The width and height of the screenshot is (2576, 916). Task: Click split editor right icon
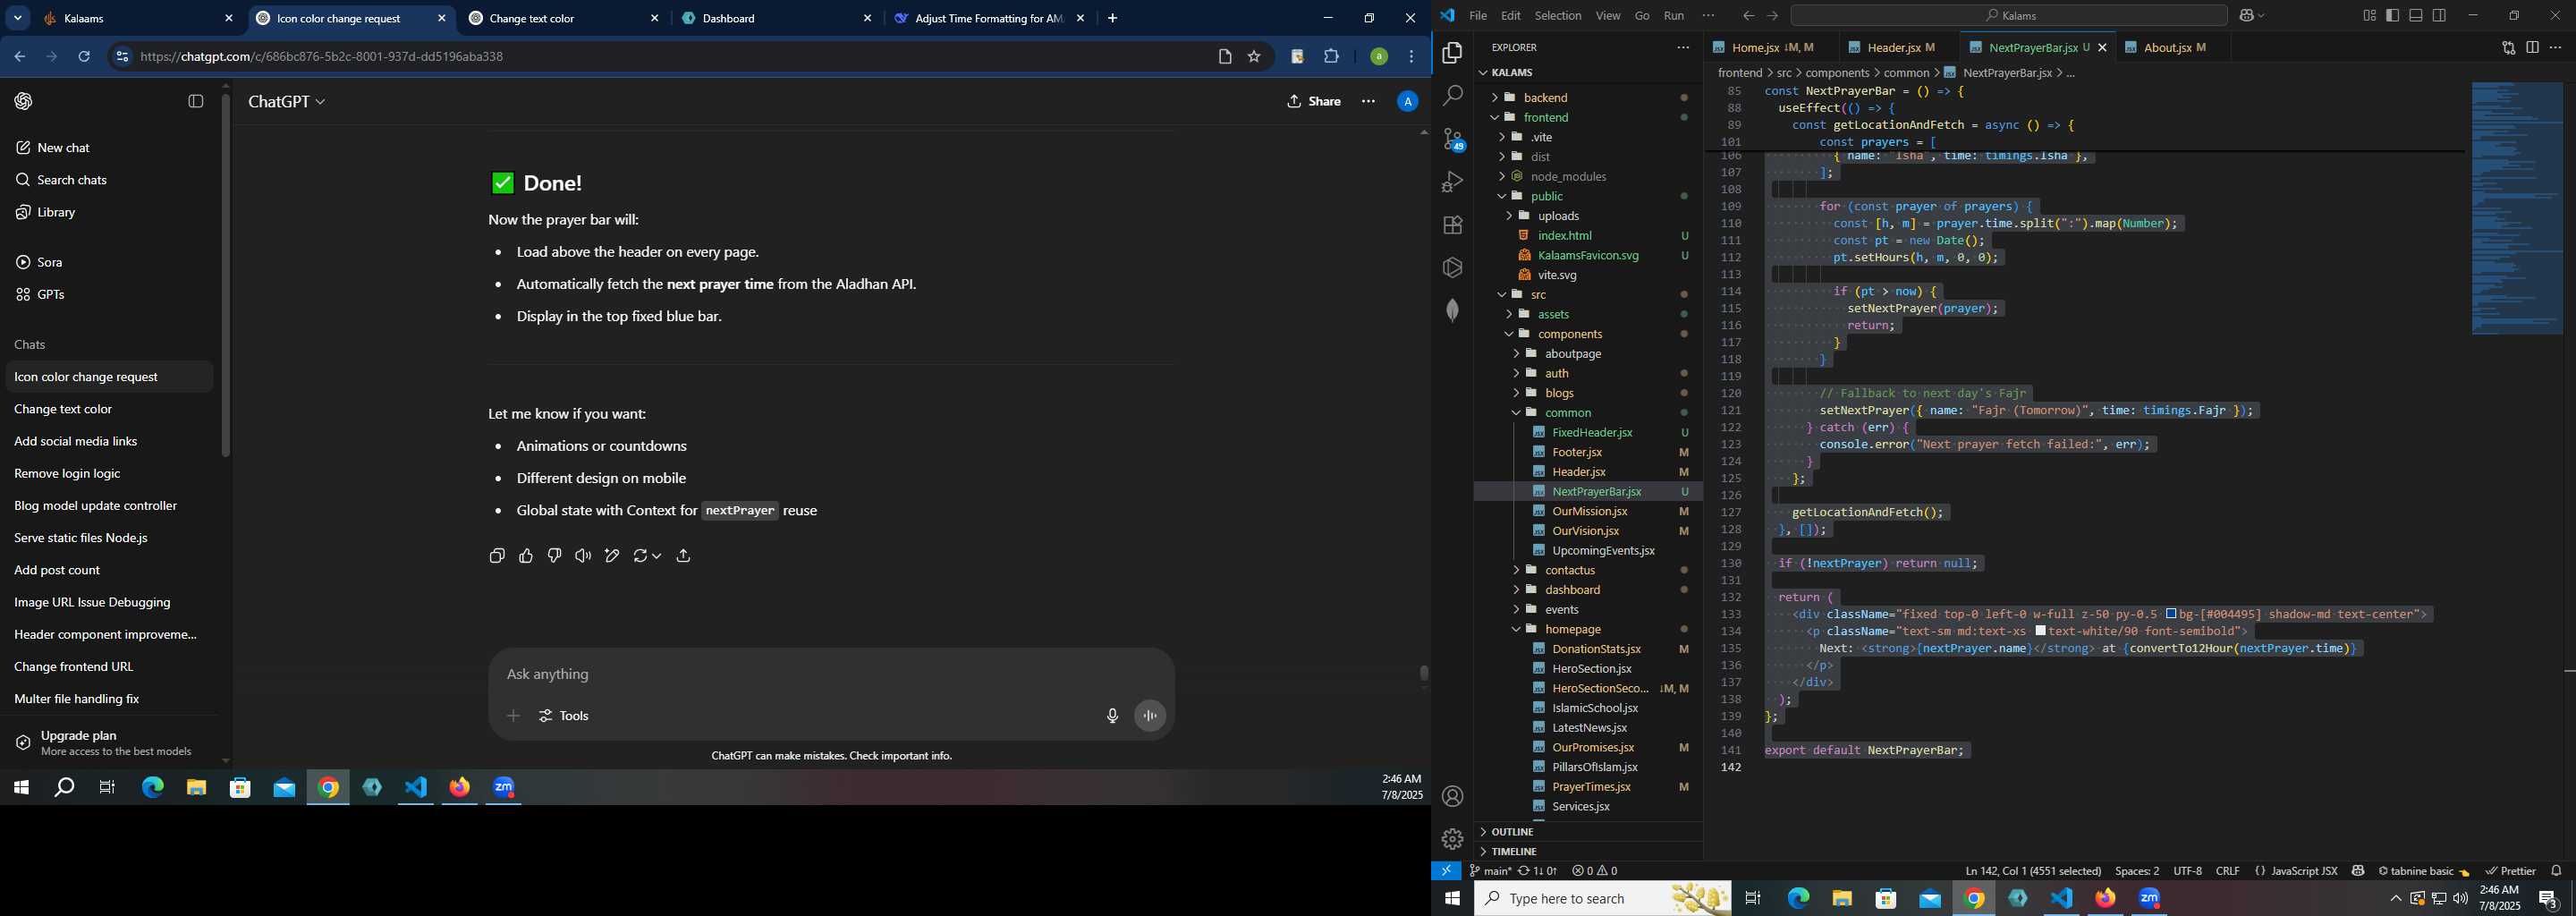[2532, 48]
